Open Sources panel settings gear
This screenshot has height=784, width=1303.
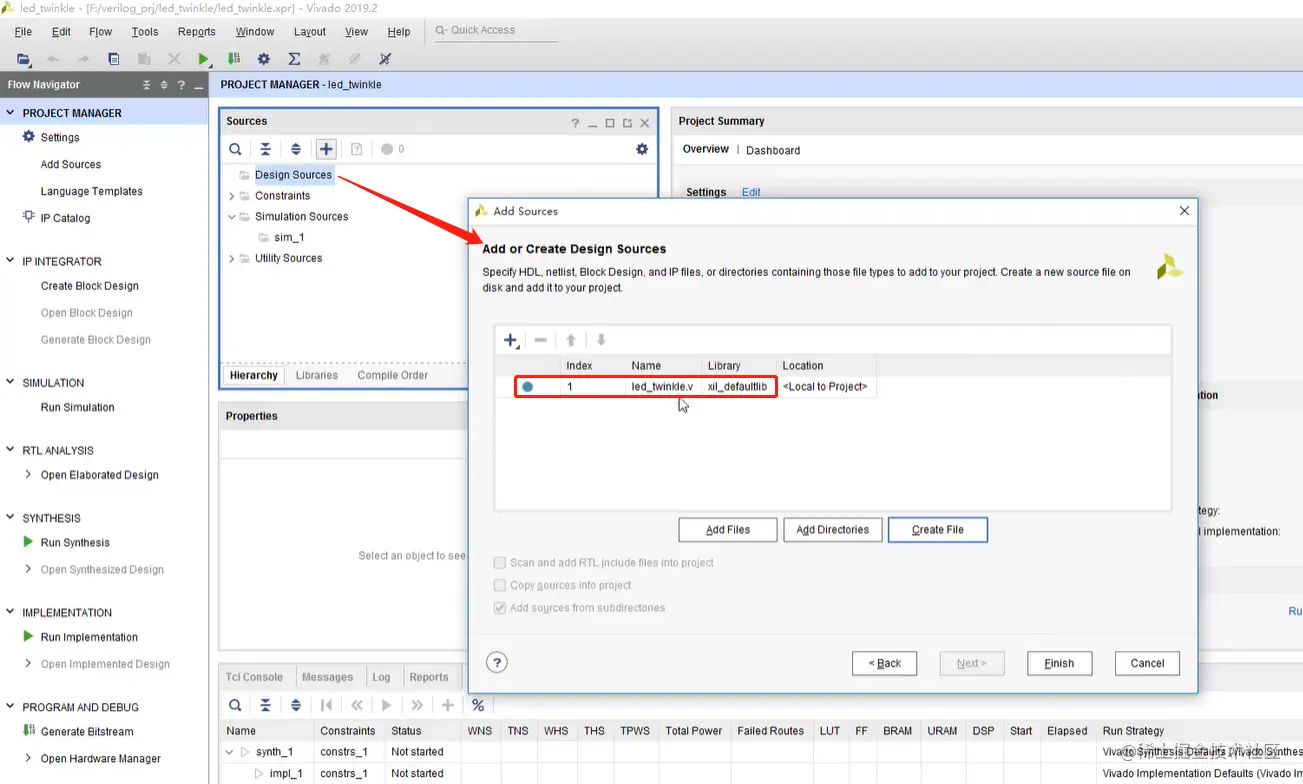(642, 149)
